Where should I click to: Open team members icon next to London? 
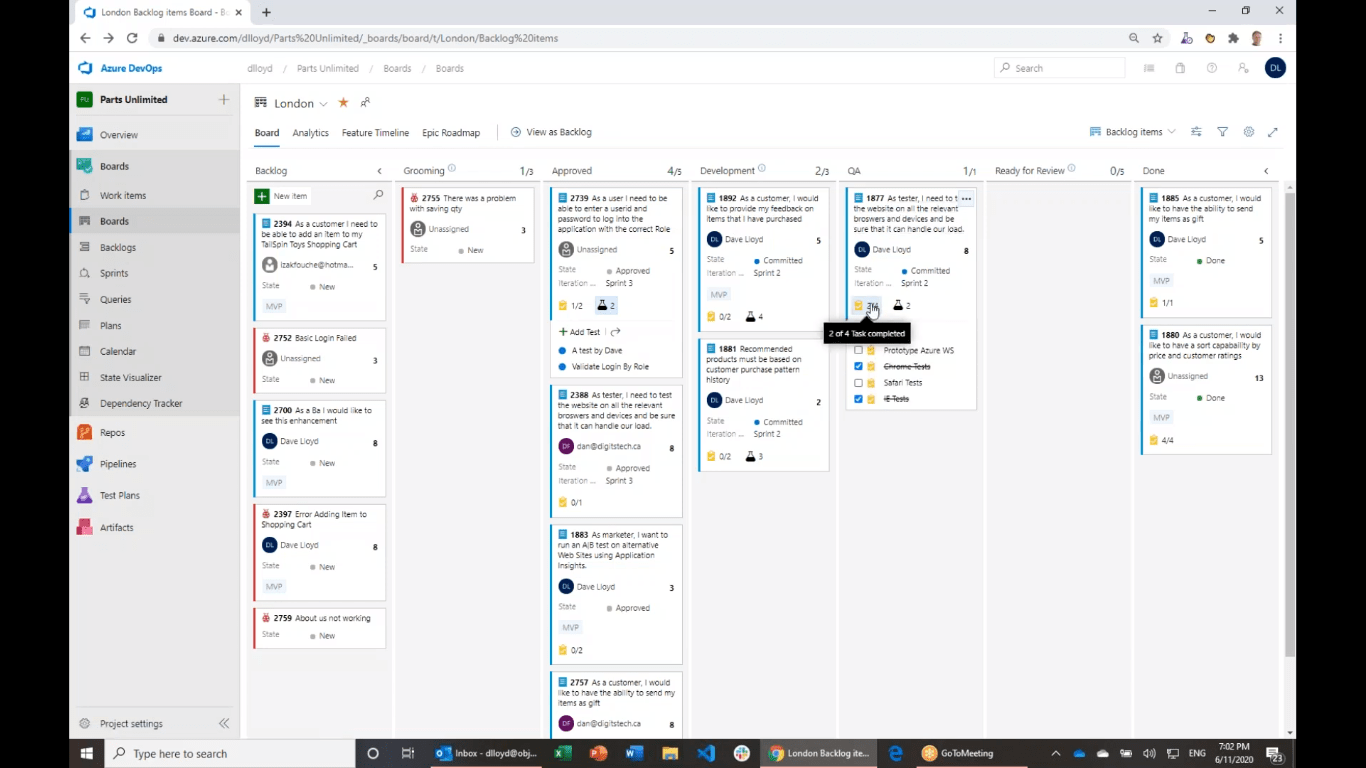(x=365, y=103)
